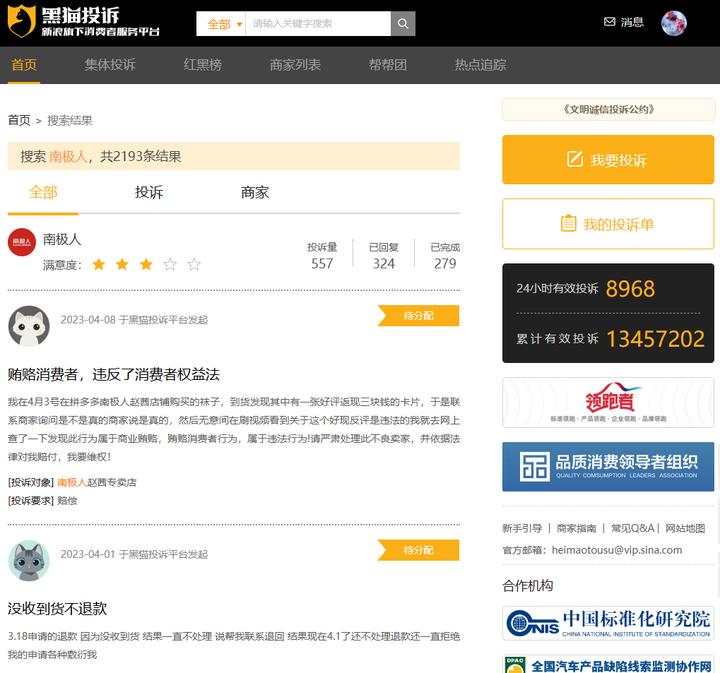Viewport: 720px width, 673px height.
Task: Switch to the 投诉 results tab
Action: [x=149, y=192]
